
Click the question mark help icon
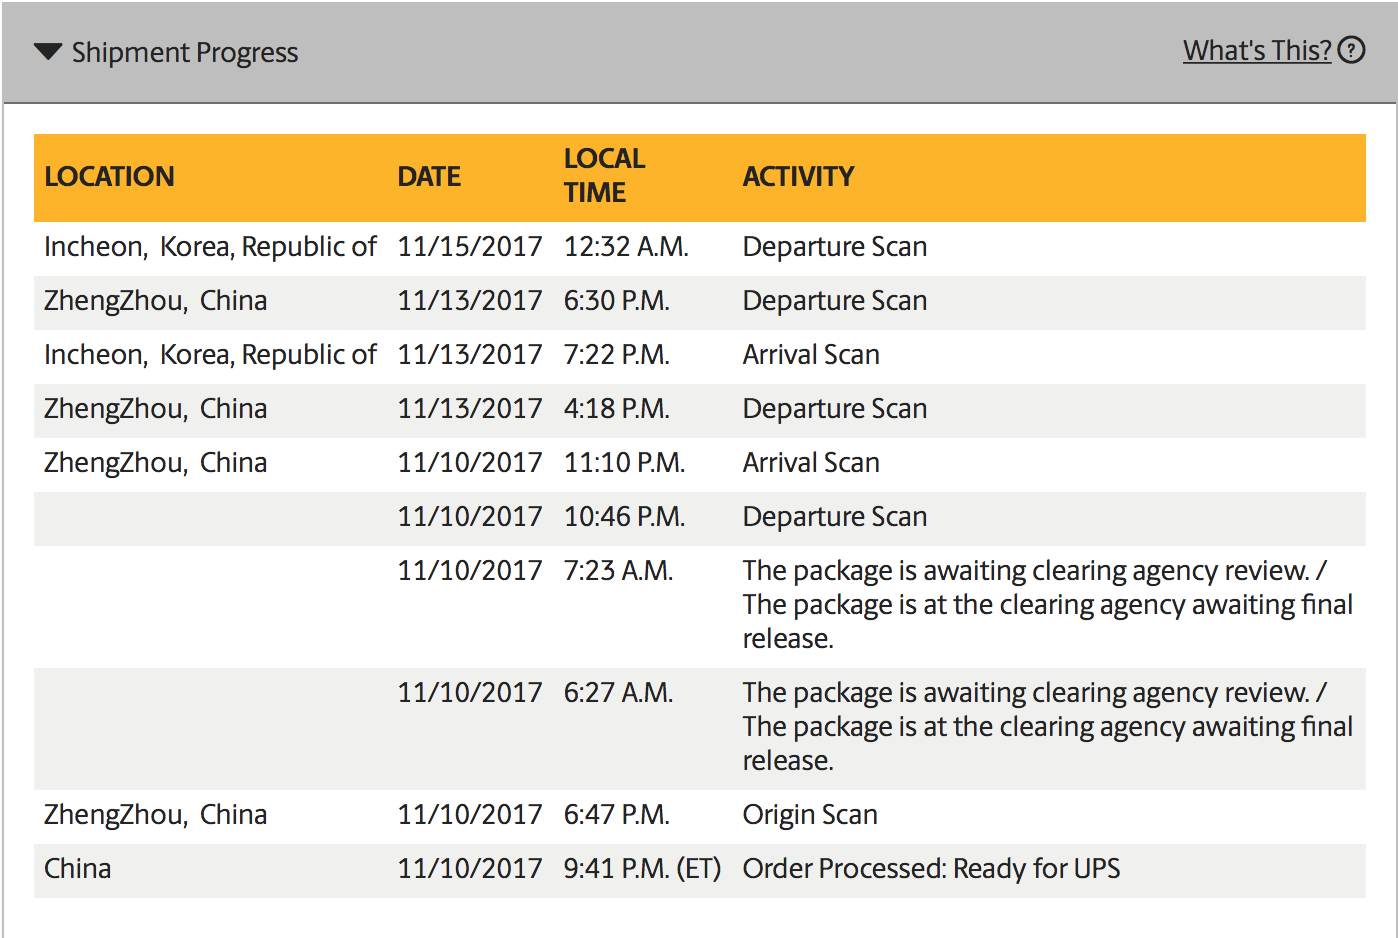point(1351,50)
